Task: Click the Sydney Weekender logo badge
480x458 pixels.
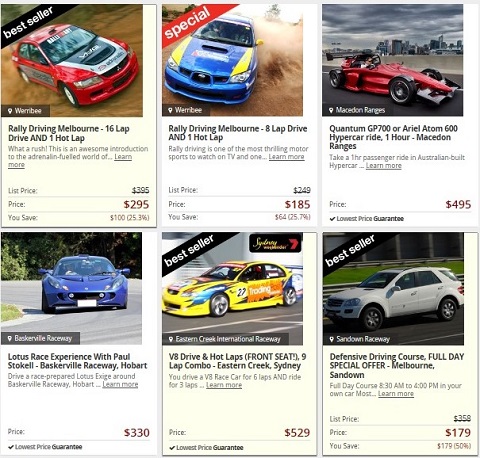Action: pyautogui.click(x=275, y=243)
